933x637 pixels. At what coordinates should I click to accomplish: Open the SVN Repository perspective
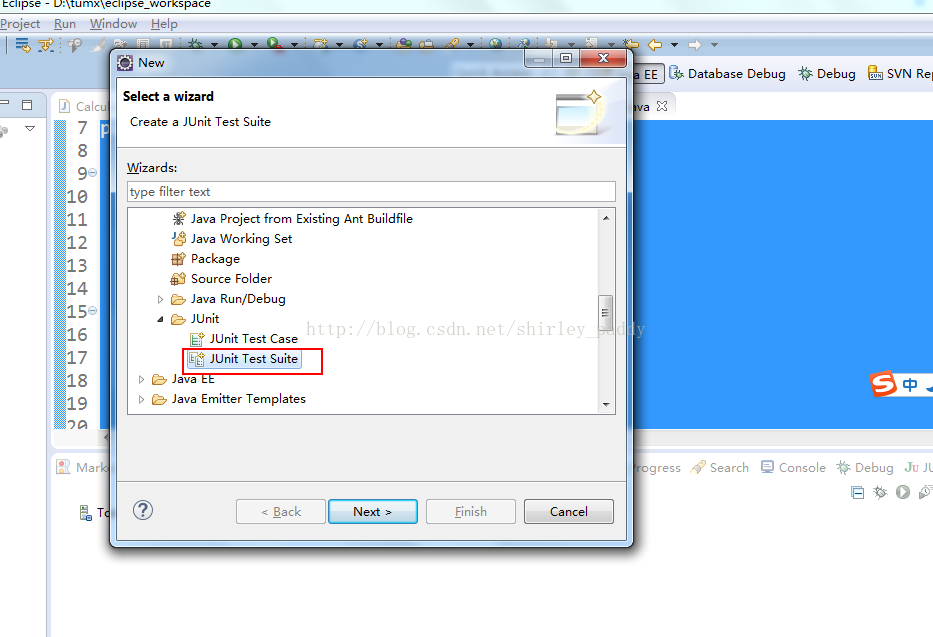tap(900, 74)
